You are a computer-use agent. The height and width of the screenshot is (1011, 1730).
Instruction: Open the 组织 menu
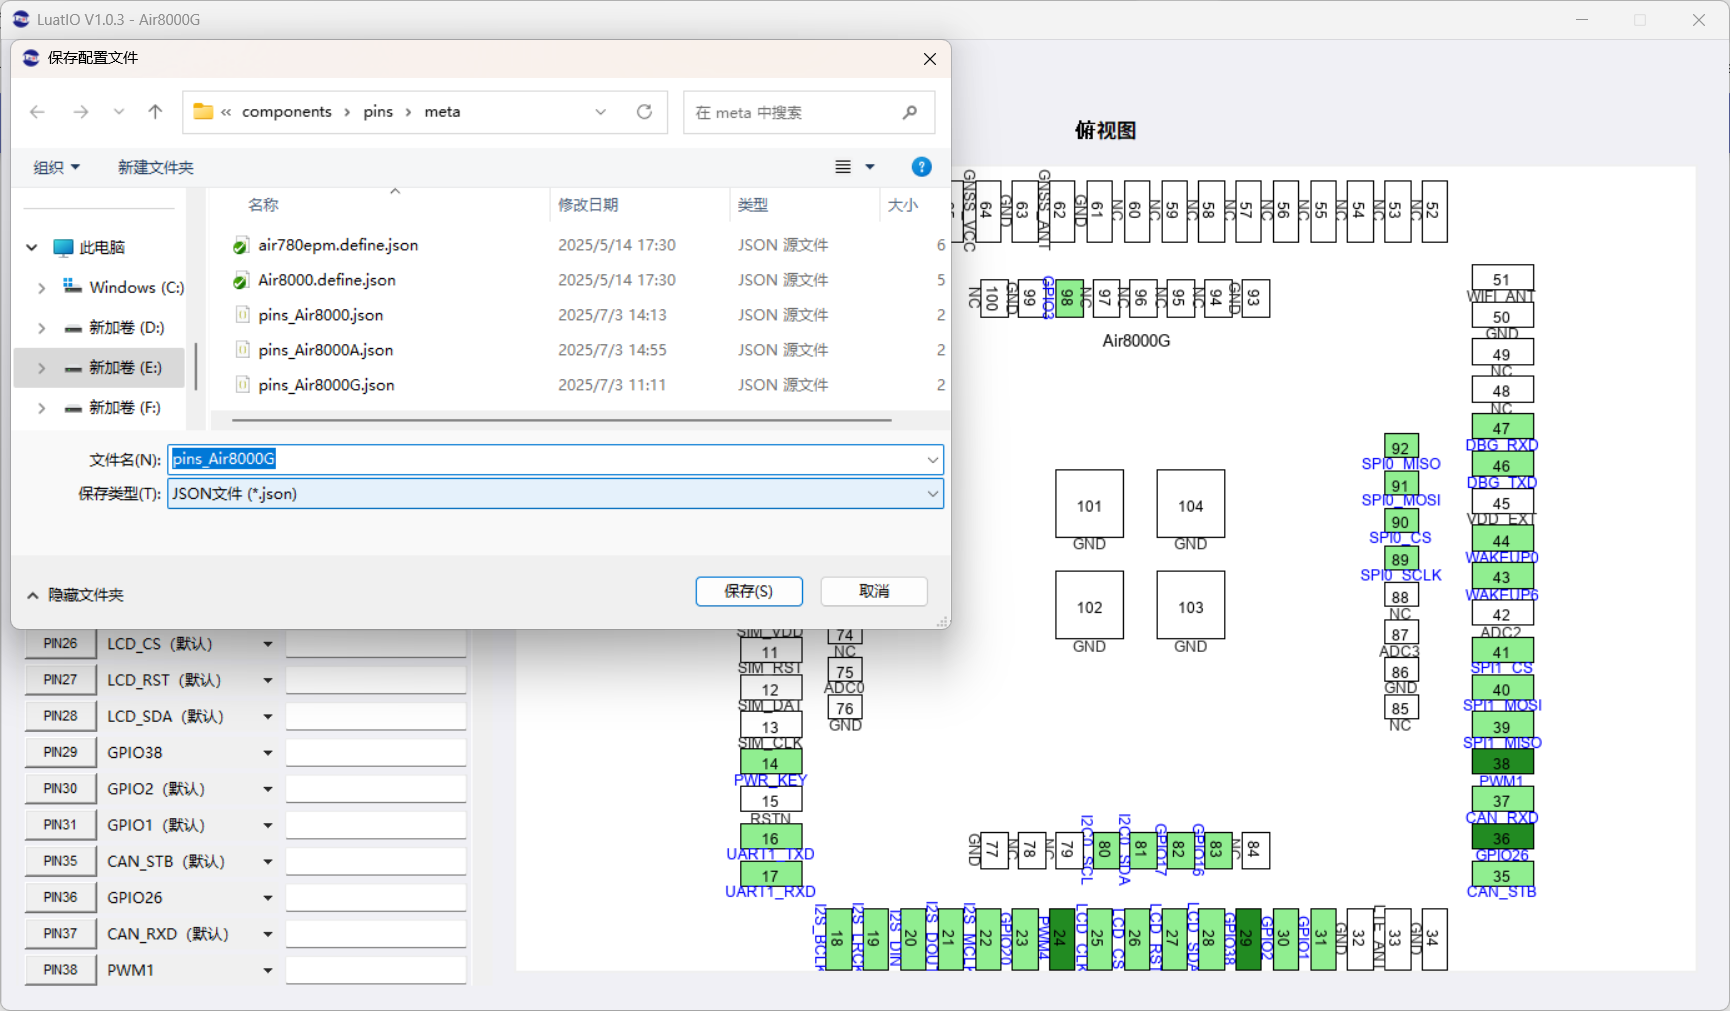pos(56,167)
